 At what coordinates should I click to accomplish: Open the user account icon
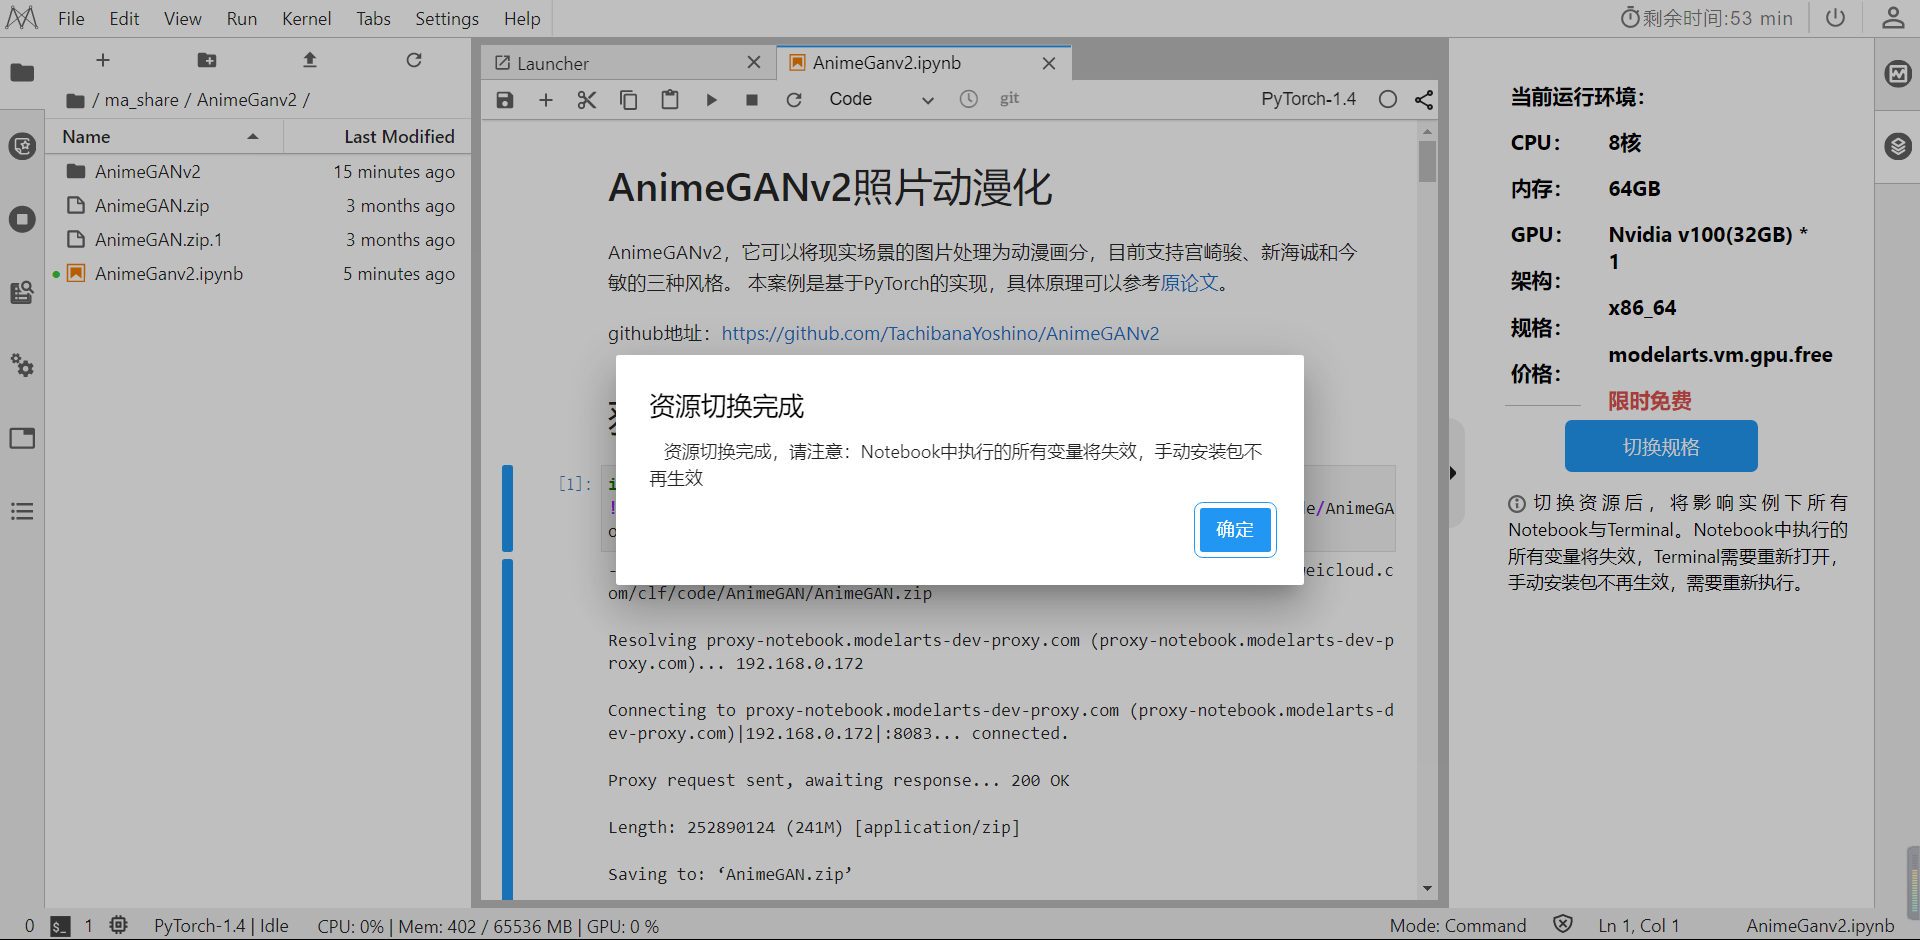point(1893,18)
